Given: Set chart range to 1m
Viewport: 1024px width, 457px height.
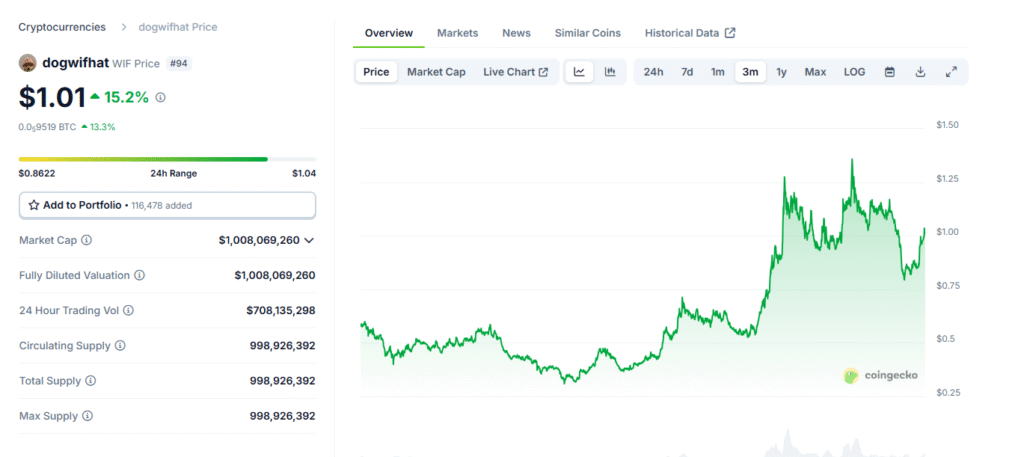Looking at the screenshot, I should pos(718,72).
